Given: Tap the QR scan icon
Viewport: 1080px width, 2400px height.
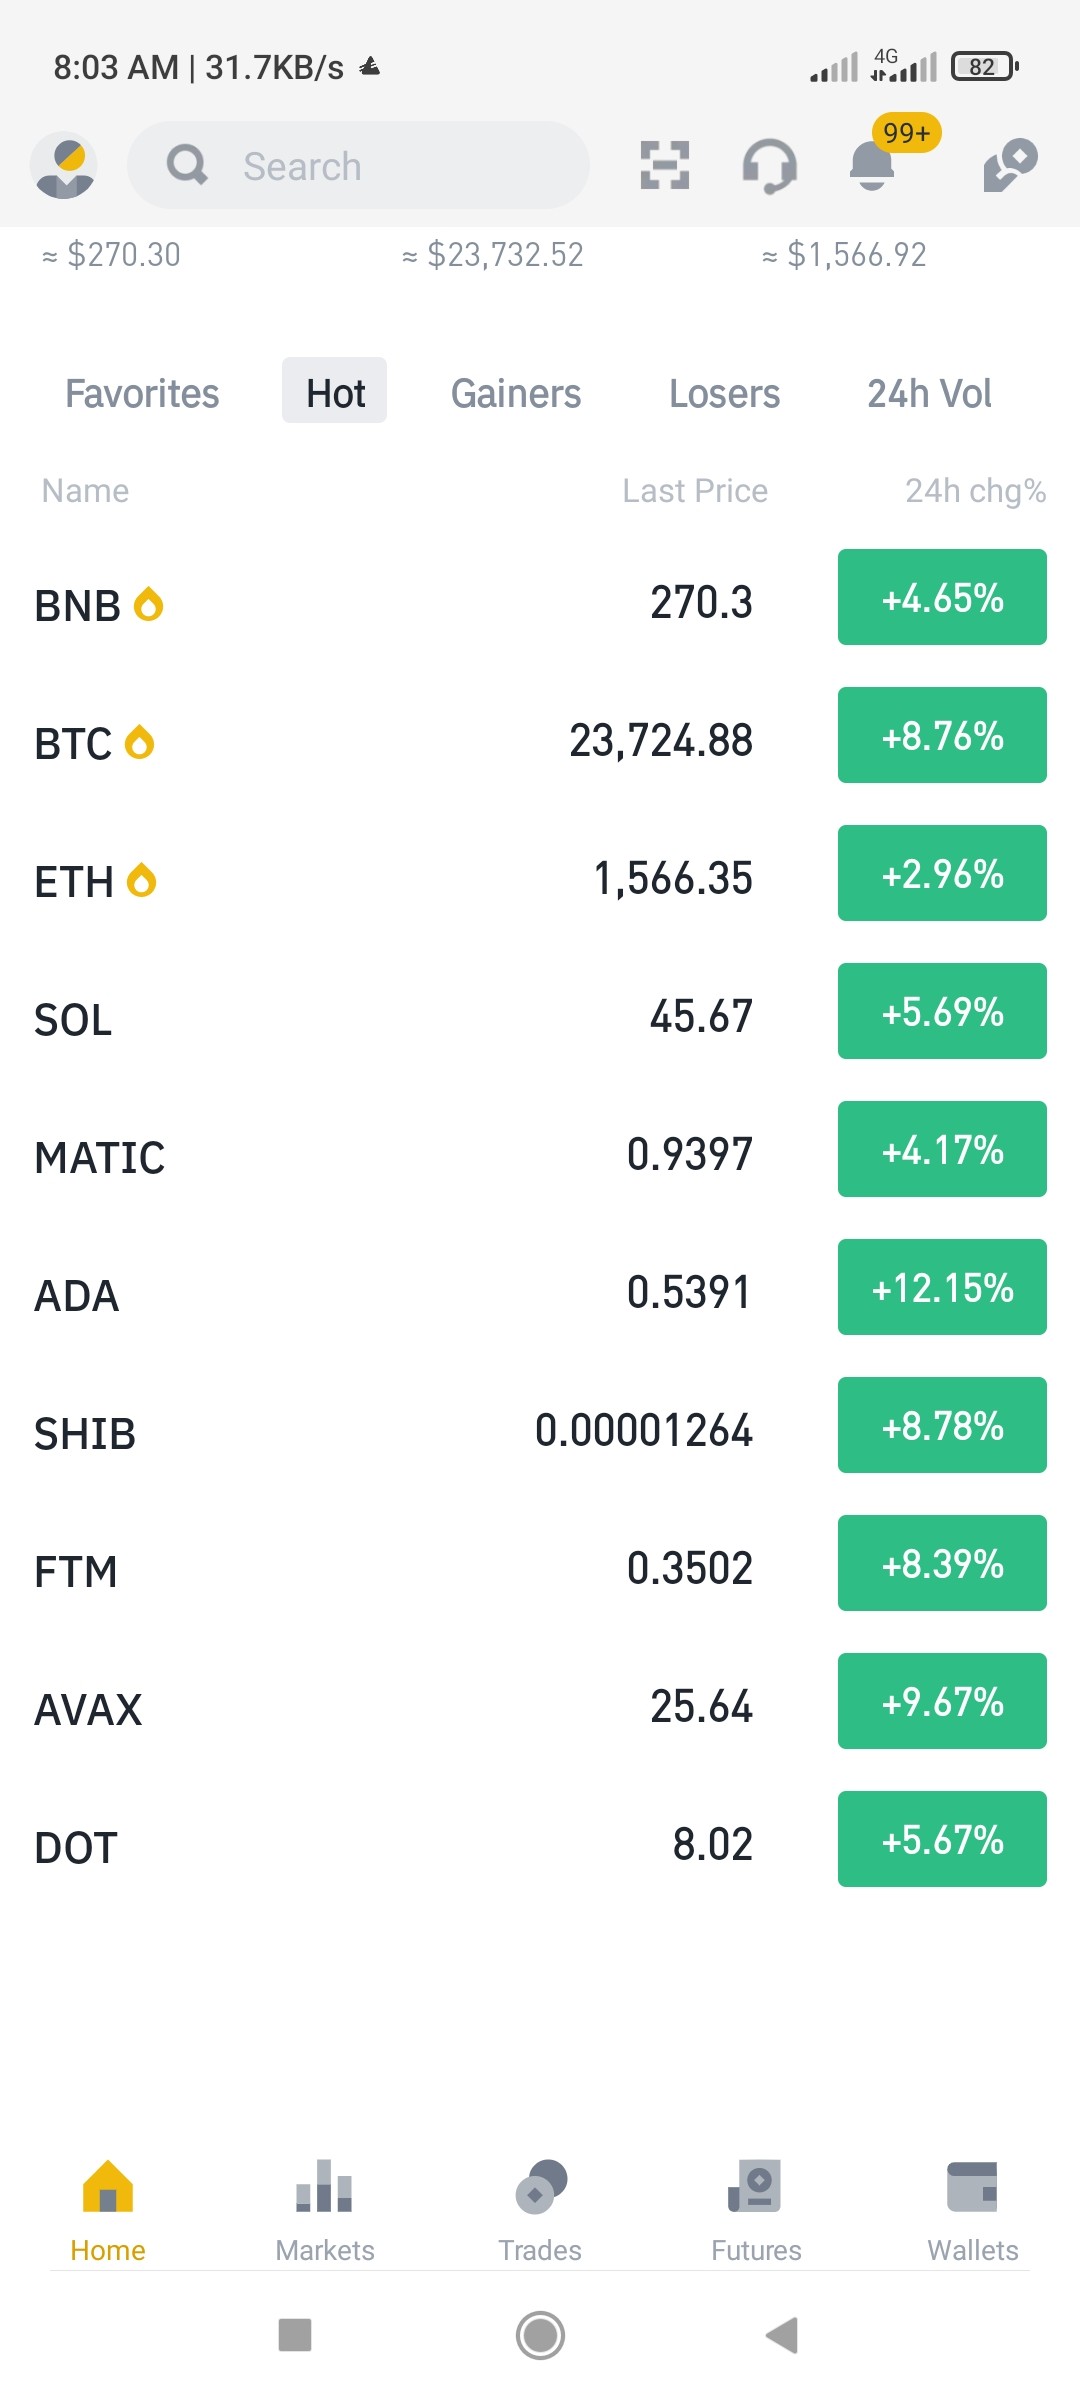Looking at the screenshot, I should pyautogui.click(x=665, y=165).
